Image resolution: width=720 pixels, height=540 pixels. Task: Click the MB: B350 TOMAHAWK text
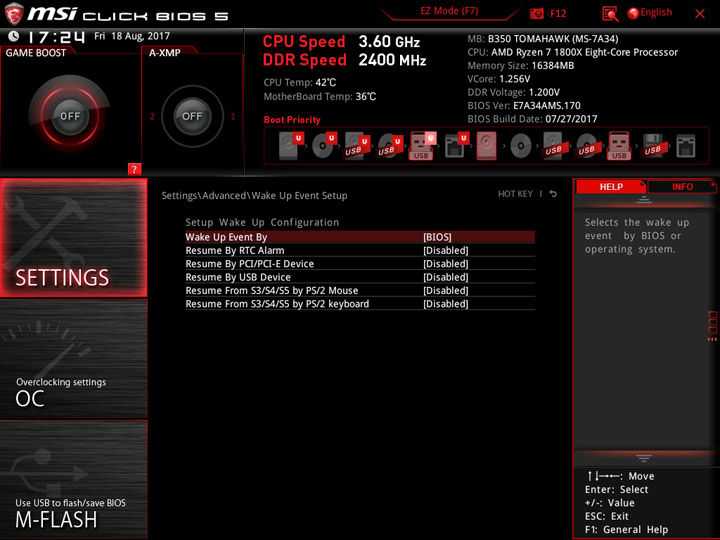tap(543, 39)
